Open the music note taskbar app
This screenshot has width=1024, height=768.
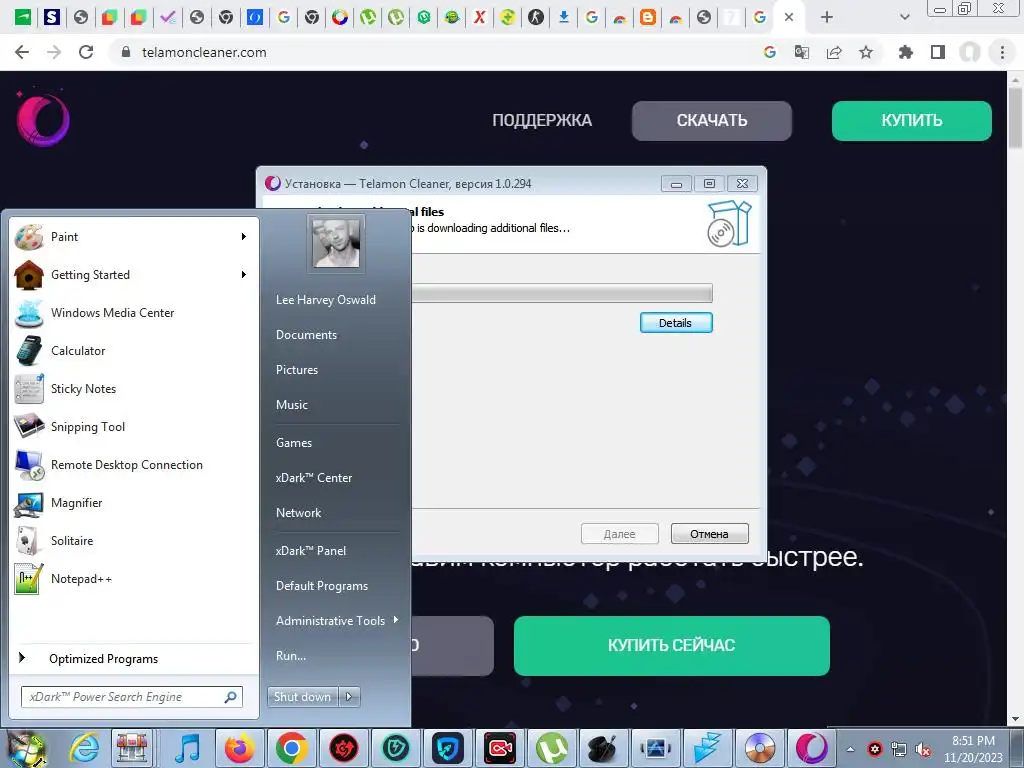click(x=187, y=748)
